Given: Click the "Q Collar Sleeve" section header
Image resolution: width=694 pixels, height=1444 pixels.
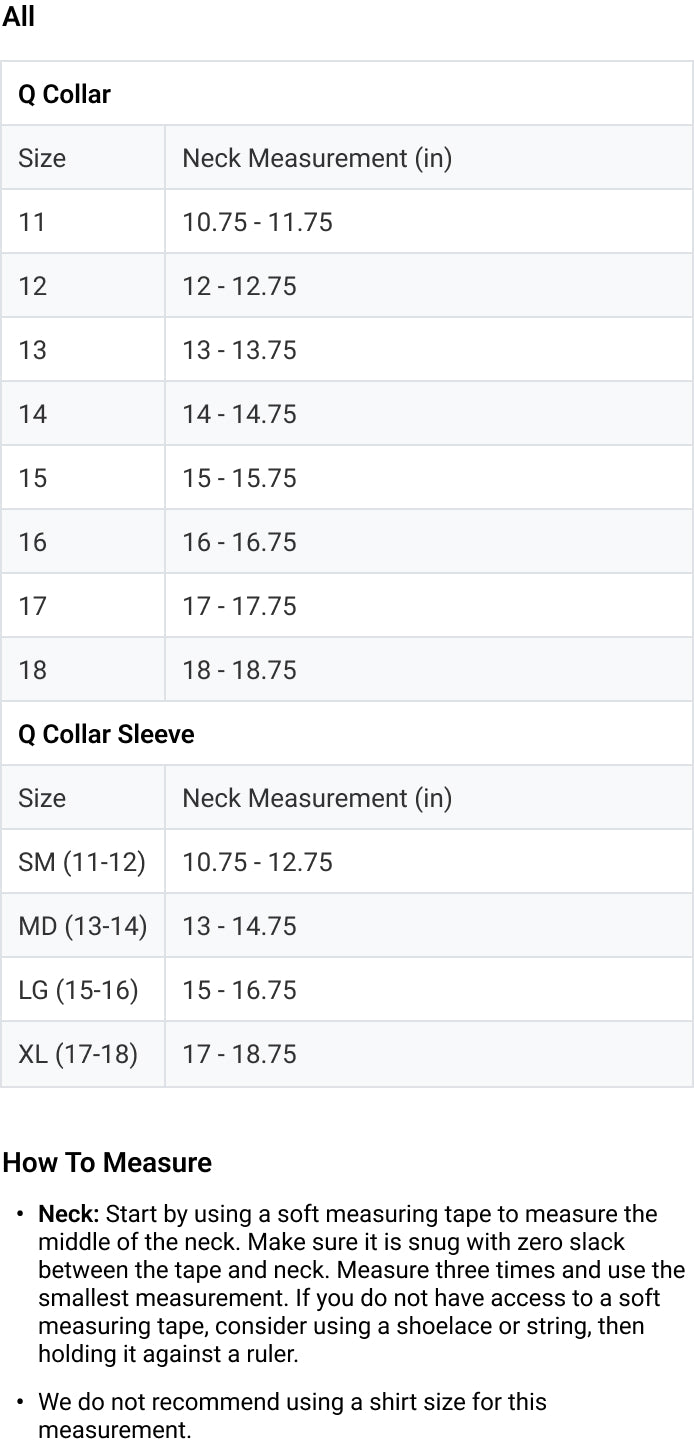Looking at the screenshot, I should tap(106, 734).
